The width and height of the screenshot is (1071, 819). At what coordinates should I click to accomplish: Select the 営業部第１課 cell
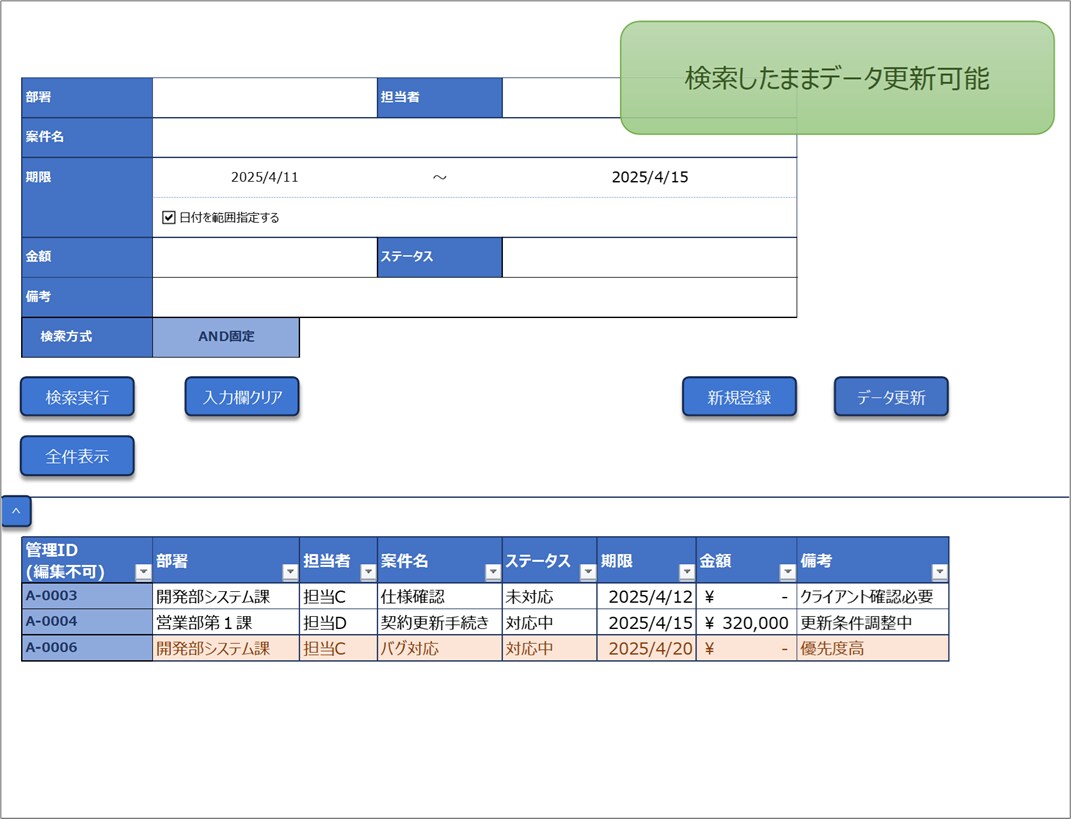(226, 622)
